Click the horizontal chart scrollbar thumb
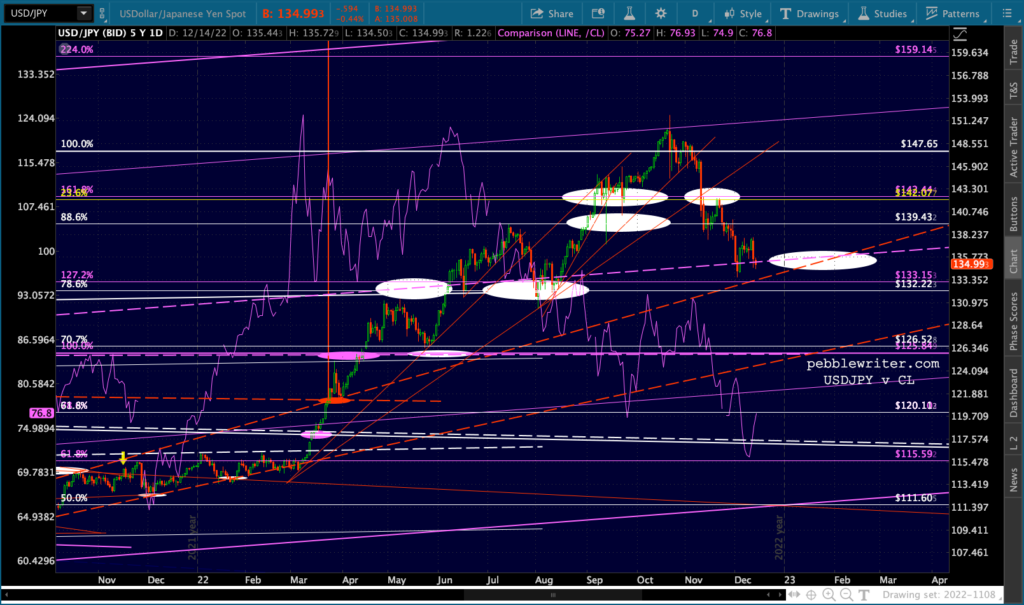This screenshot has height=605, width=1024. click(552, 595)
